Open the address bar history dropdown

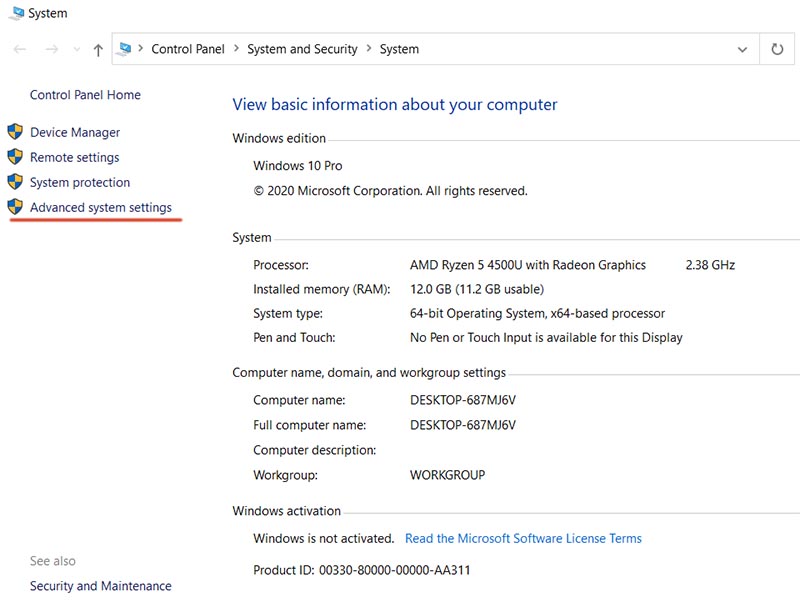[x=742, y=49]
